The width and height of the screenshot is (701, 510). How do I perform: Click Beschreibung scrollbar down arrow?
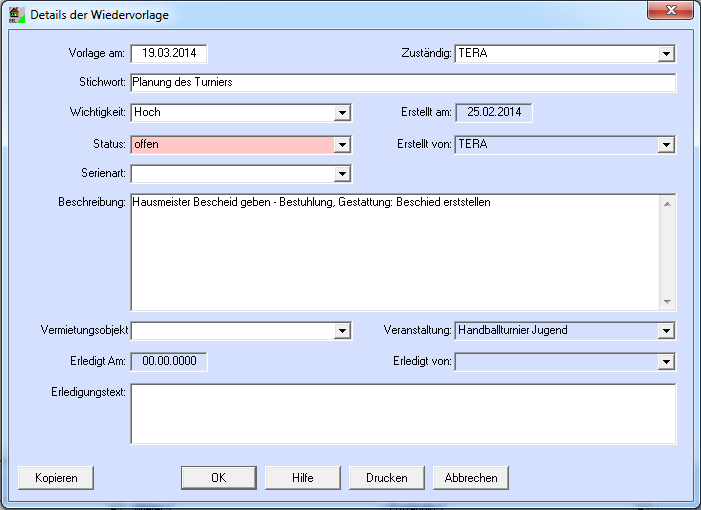(x=667, y=302)
